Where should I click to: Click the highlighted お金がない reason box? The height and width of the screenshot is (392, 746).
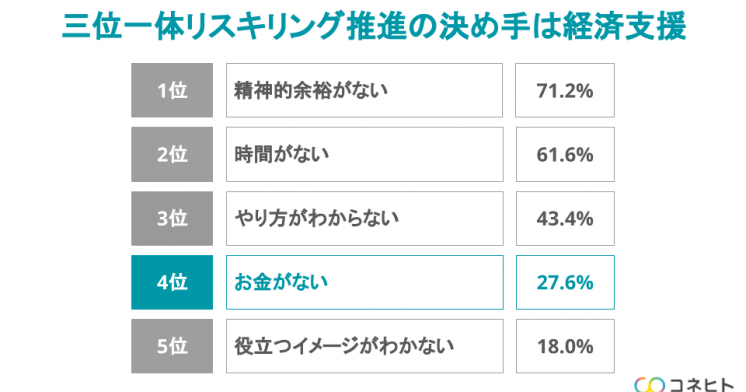(364, 282)
